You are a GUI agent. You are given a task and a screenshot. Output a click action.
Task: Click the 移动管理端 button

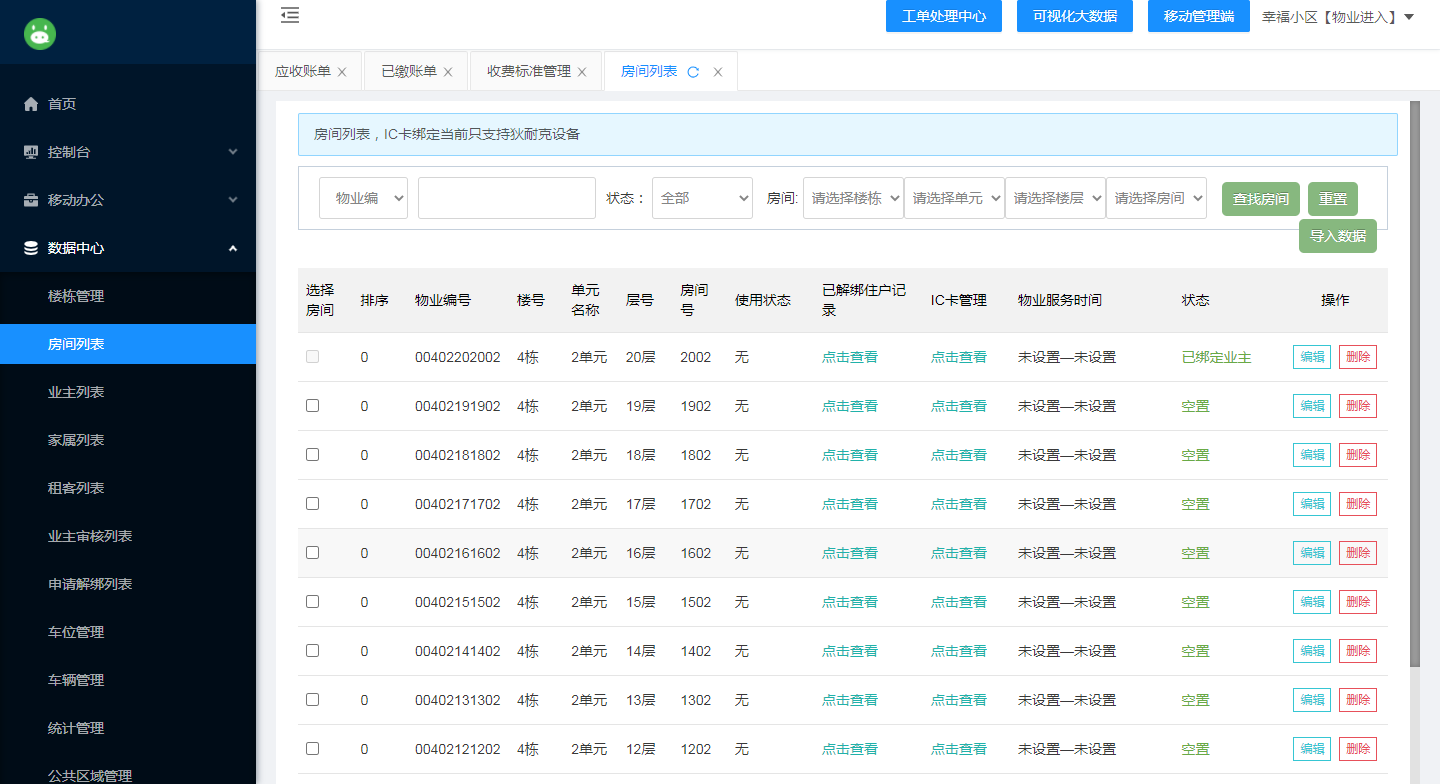point(1199,16)
